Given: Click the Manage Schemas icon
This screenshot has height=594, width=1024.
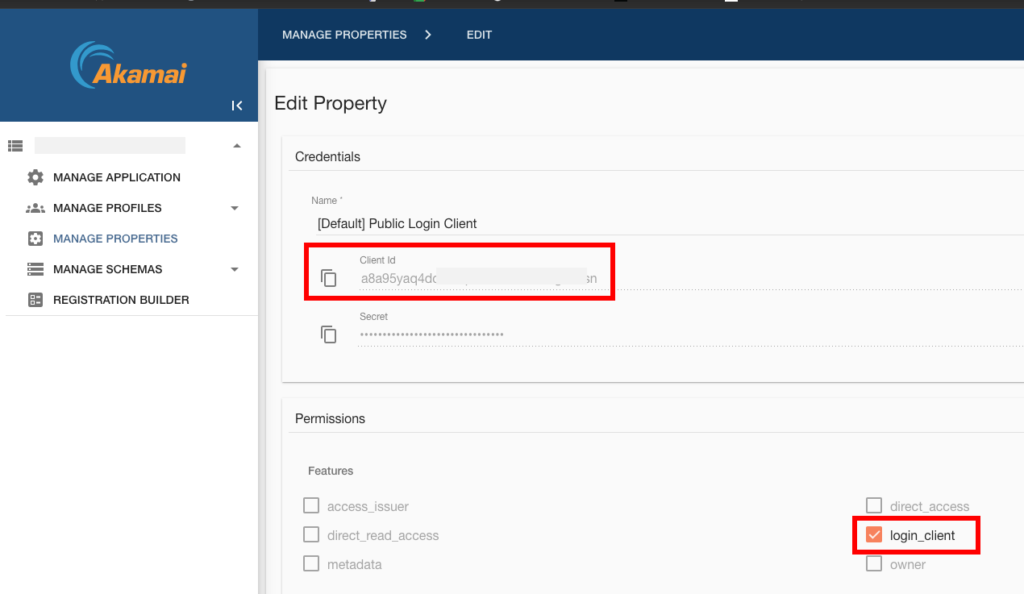Looking at the screenshot, I should (x=36, y=269).
